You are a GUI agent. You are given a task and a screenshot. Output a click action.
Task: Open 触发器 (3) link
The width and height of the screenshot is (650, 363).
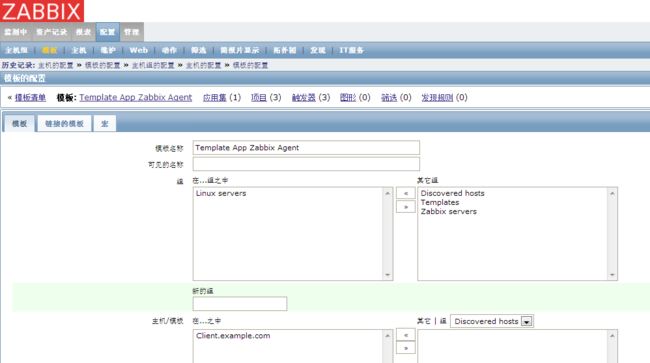point(303,97)
